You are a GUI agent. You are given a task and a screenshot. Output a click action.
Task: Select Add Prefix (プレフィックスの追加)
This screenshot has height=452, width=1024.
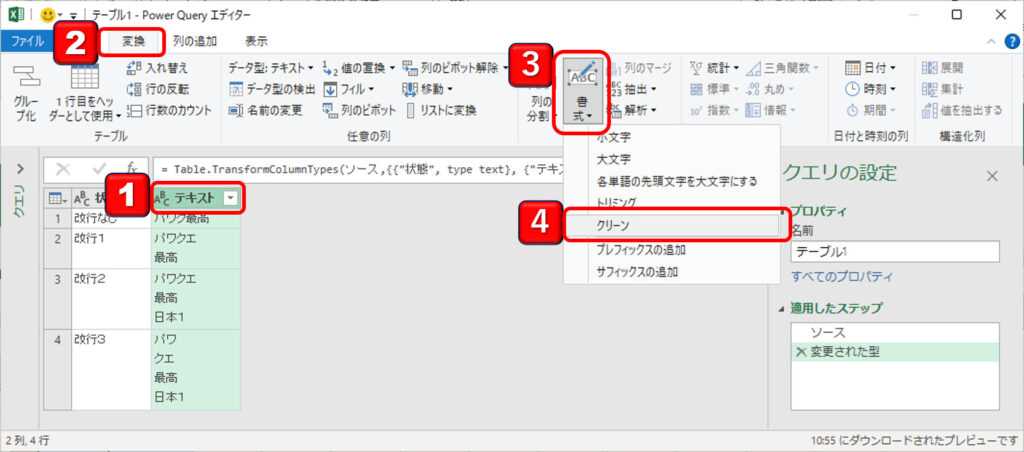pos(672,250)
